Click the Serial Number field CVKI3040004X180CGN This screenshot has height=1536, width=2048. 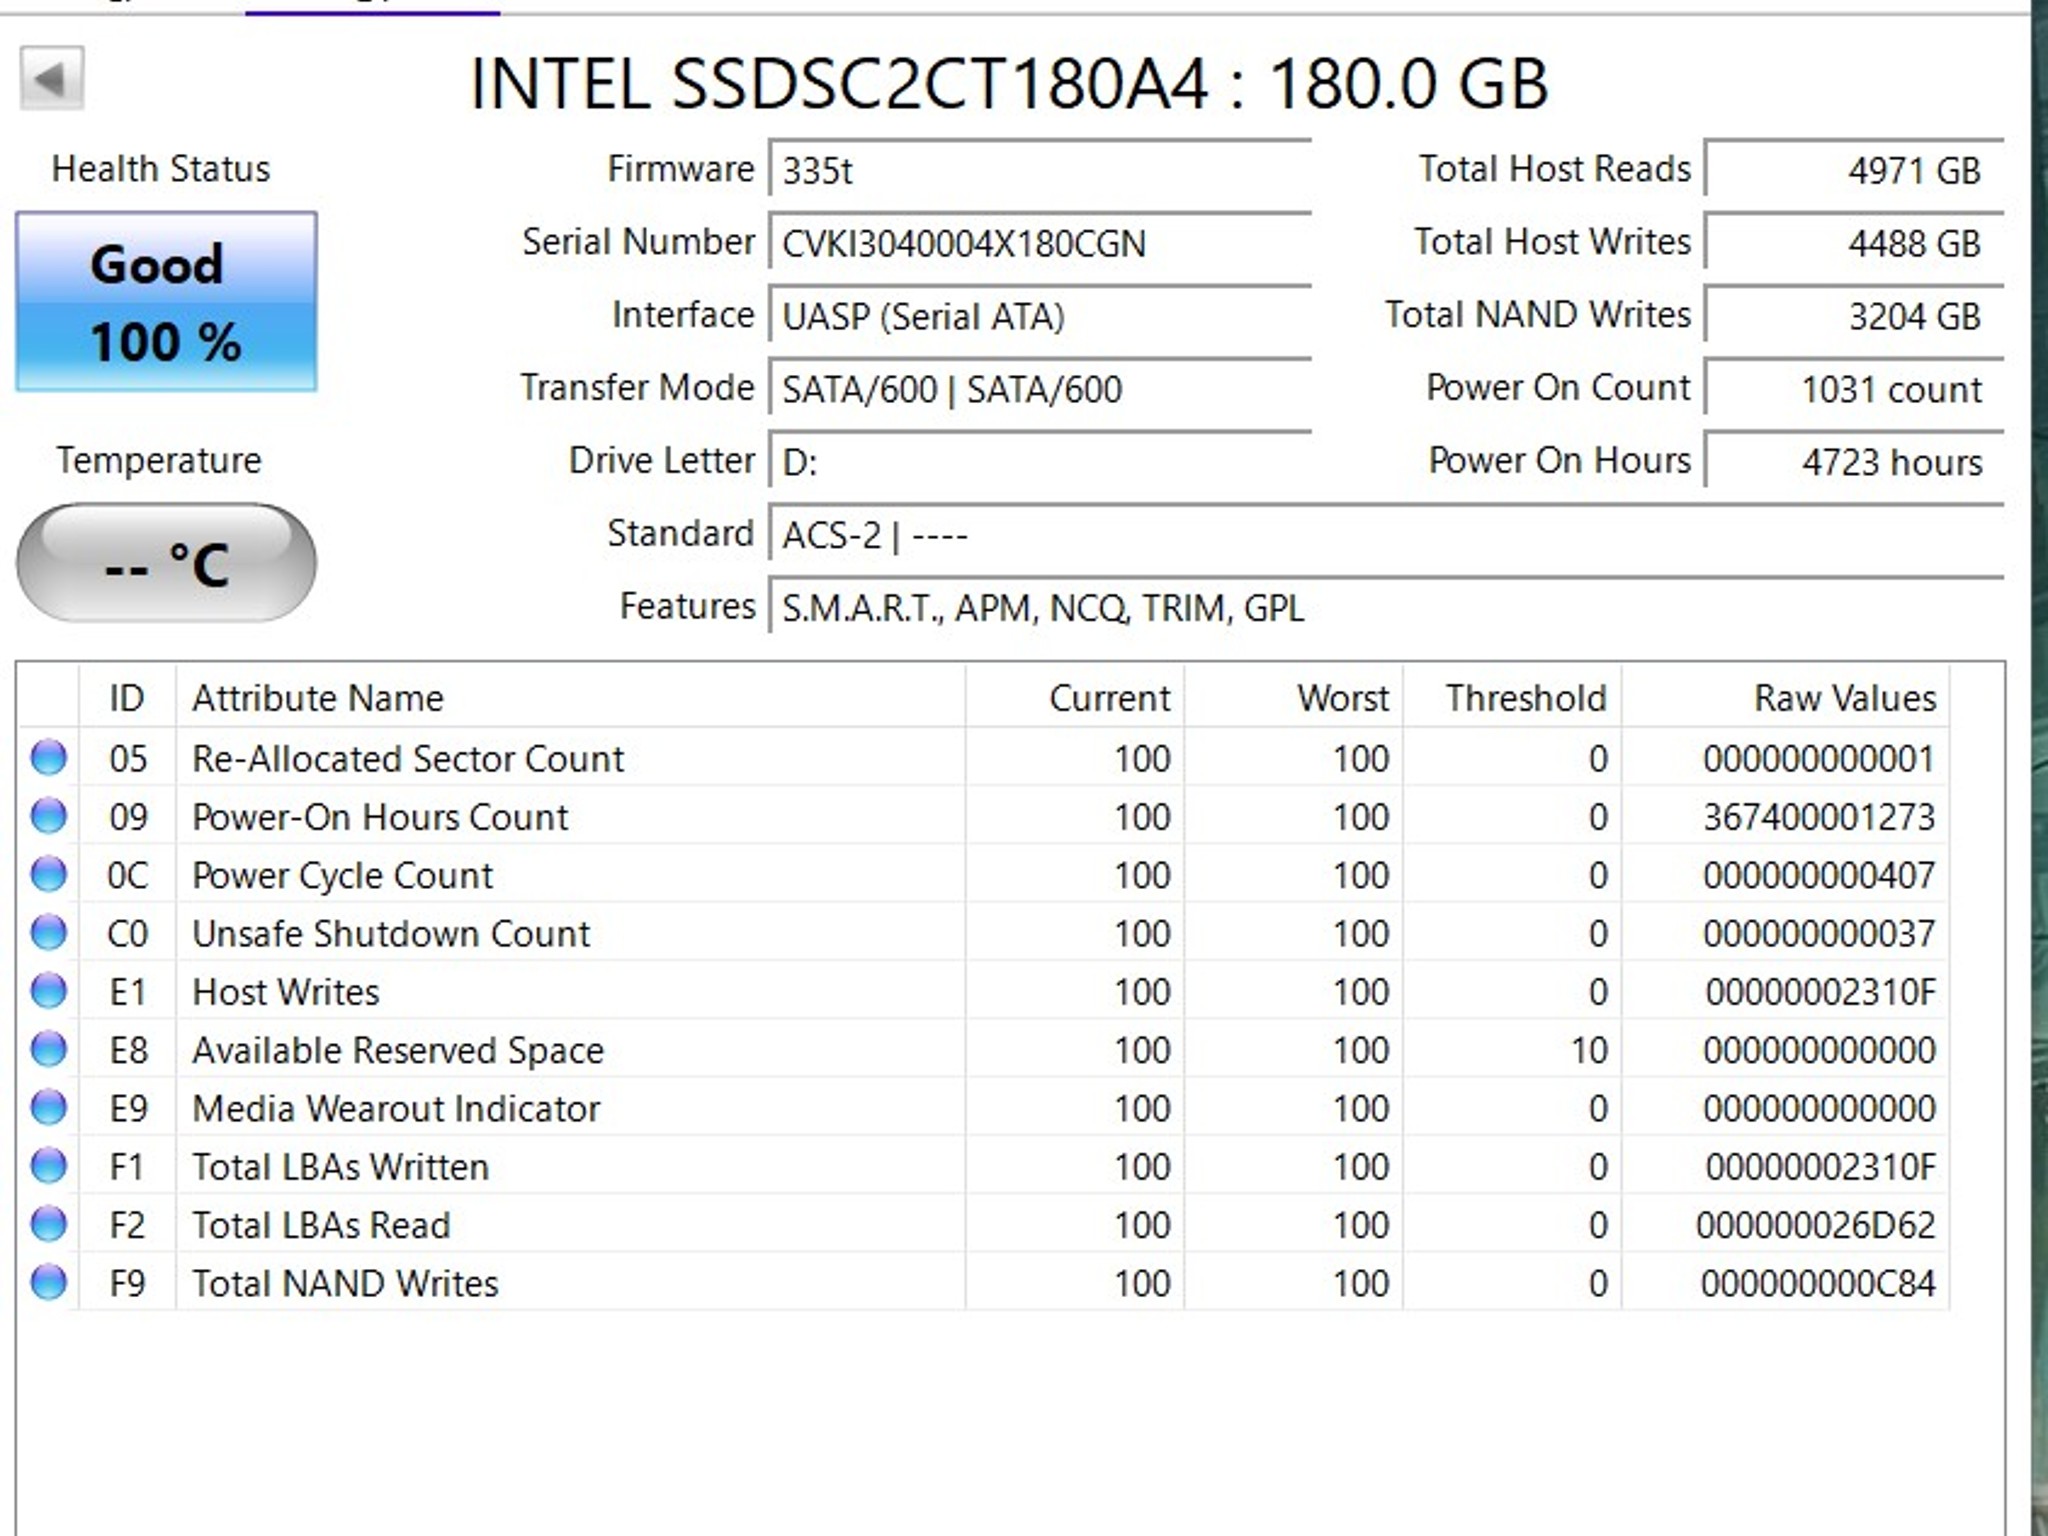(1040, 242)
